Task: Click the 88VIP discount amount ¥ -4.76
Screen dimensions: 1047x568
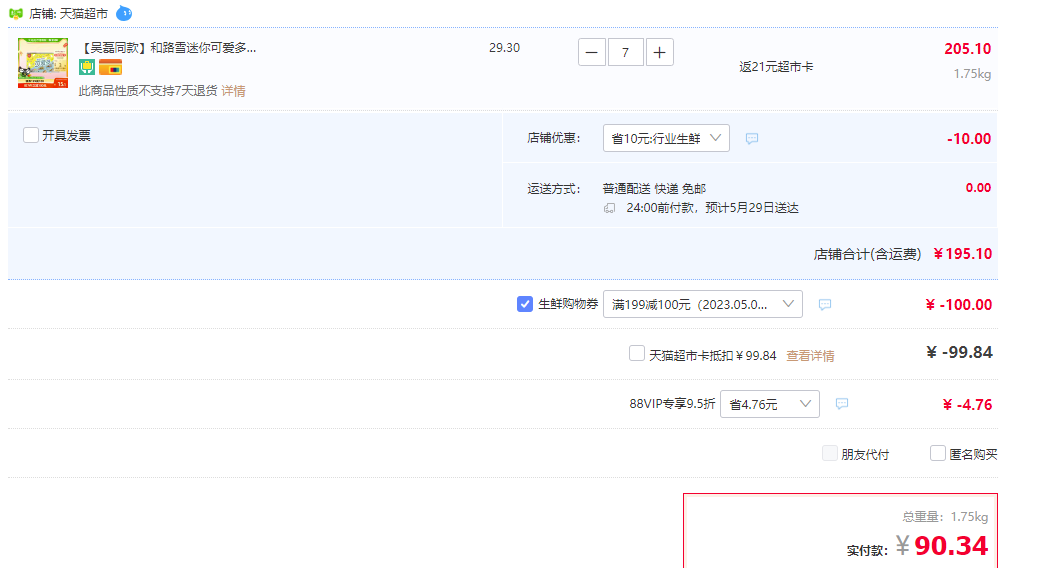Action: click(967, 404)
